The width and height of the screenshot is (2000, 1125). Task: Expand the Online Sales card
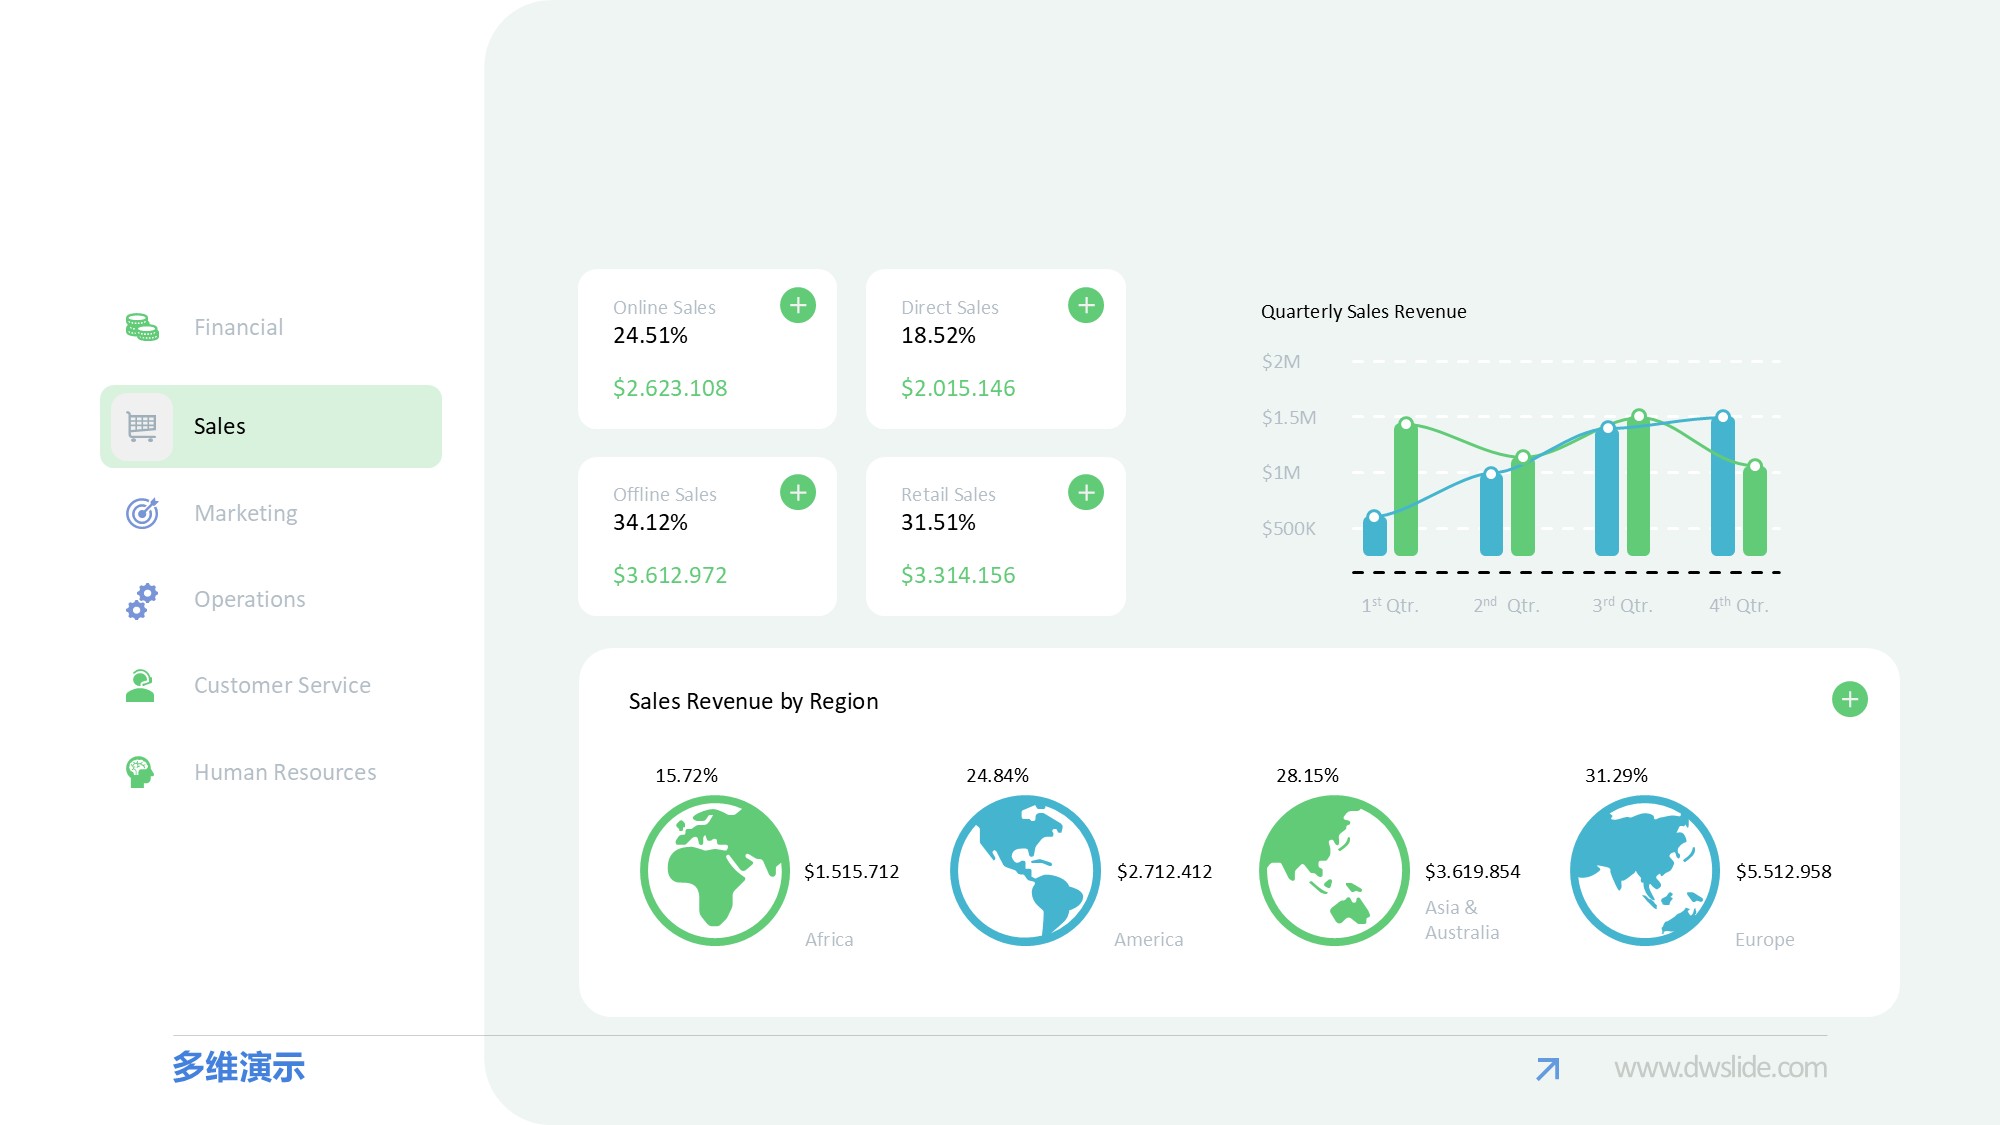798,305
